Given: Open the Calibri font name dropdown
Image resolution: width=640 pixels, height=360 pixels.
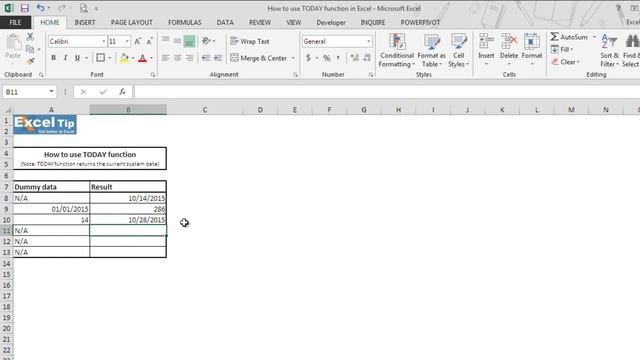Looking at the screenshot, I should tap(104, 41).
